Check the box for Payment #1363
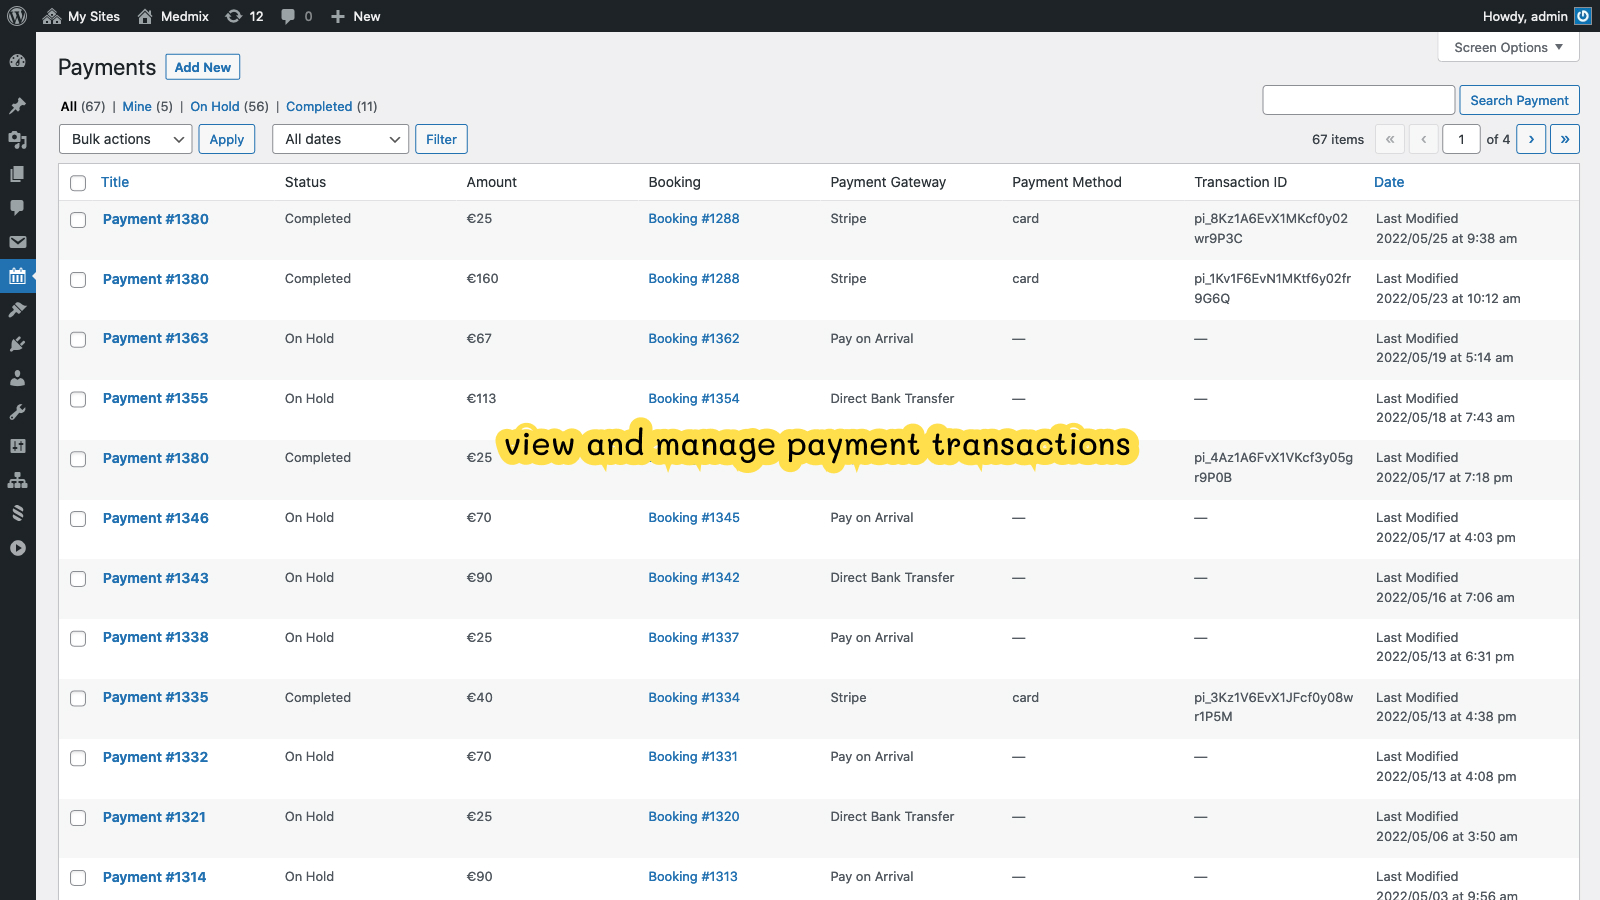Image resolution: width=1600 pixels, height=900 pixels. [x=78, y=340]
